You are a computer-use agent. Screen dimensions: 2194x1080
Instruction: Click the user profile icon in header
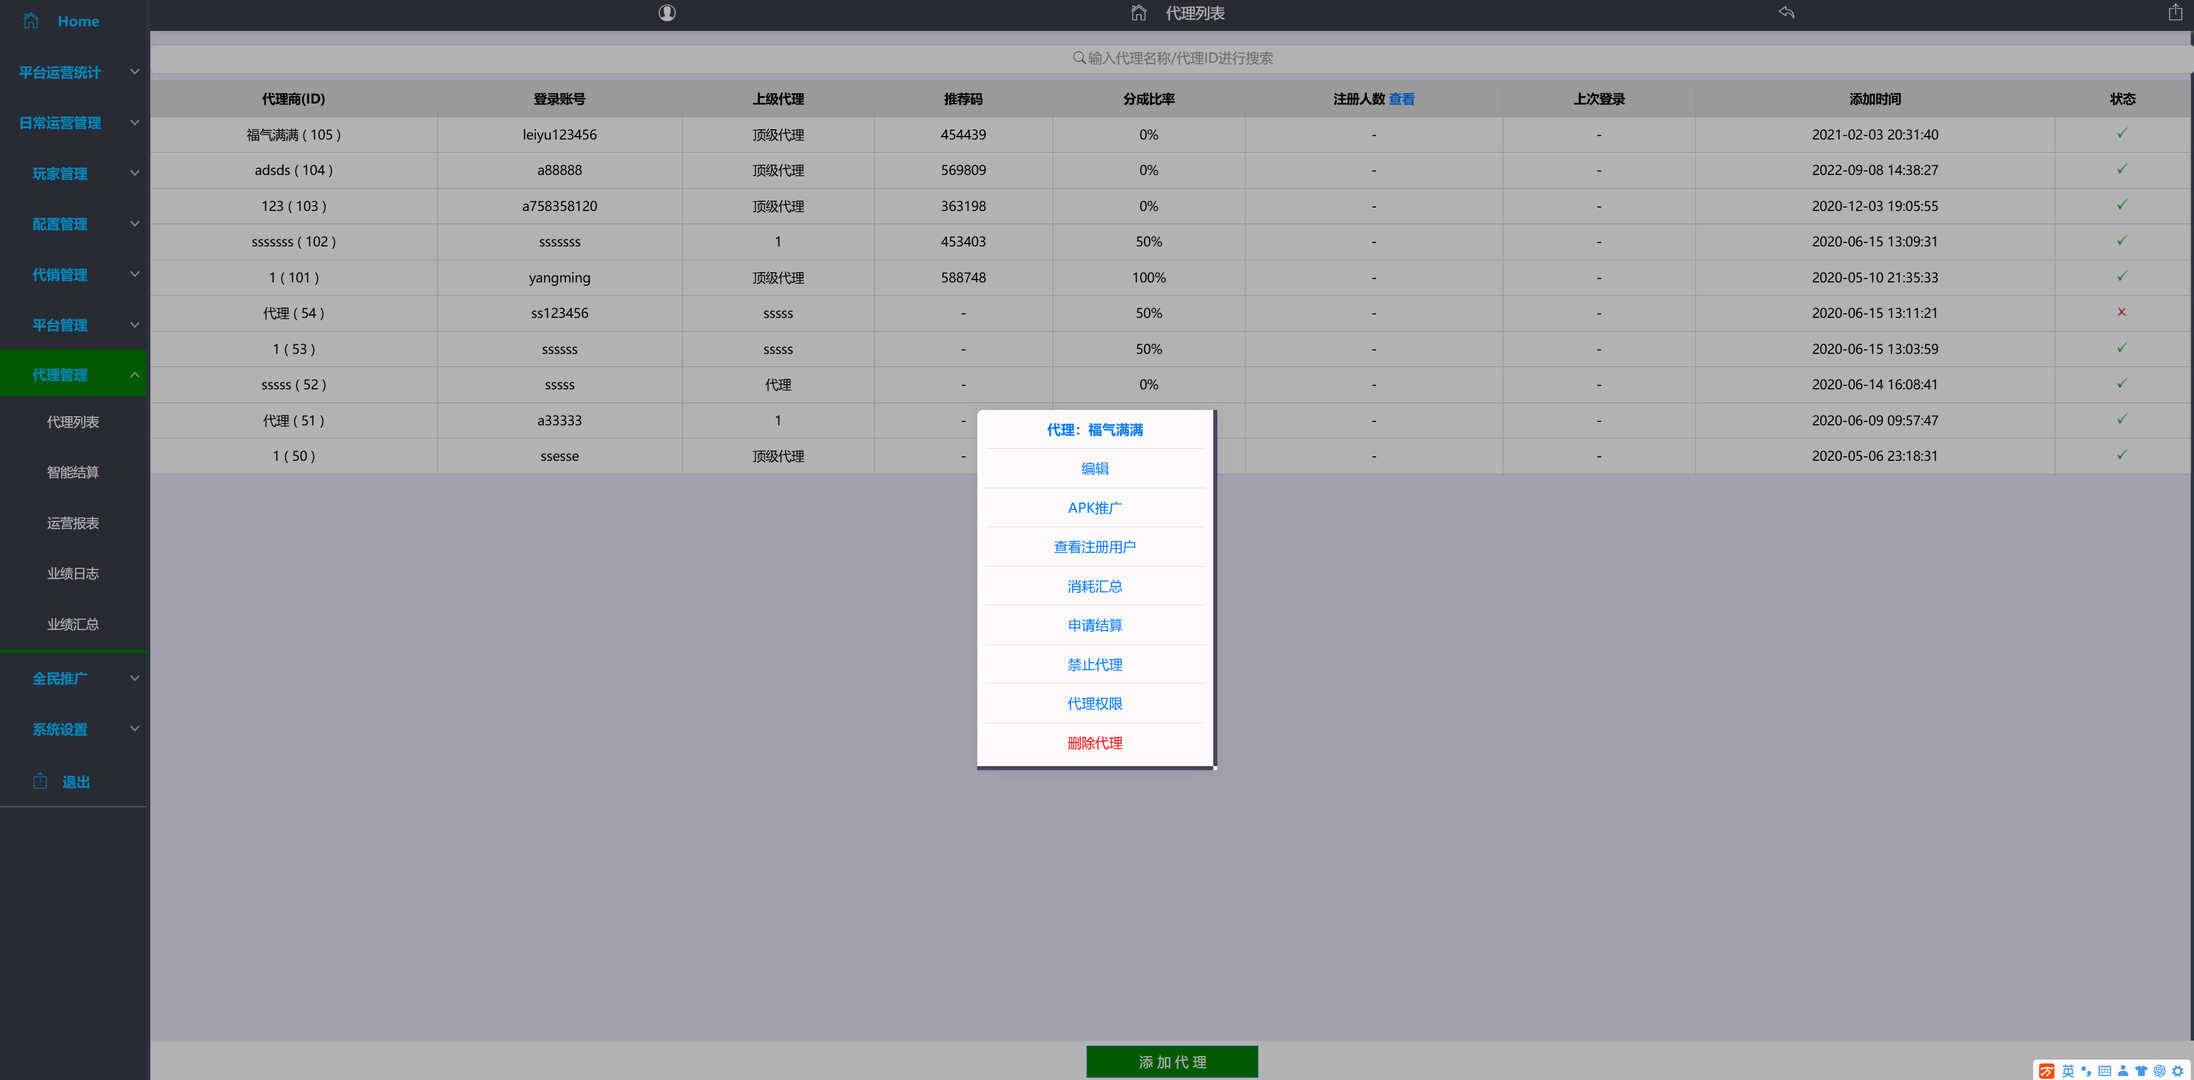[x=667, y=13]
